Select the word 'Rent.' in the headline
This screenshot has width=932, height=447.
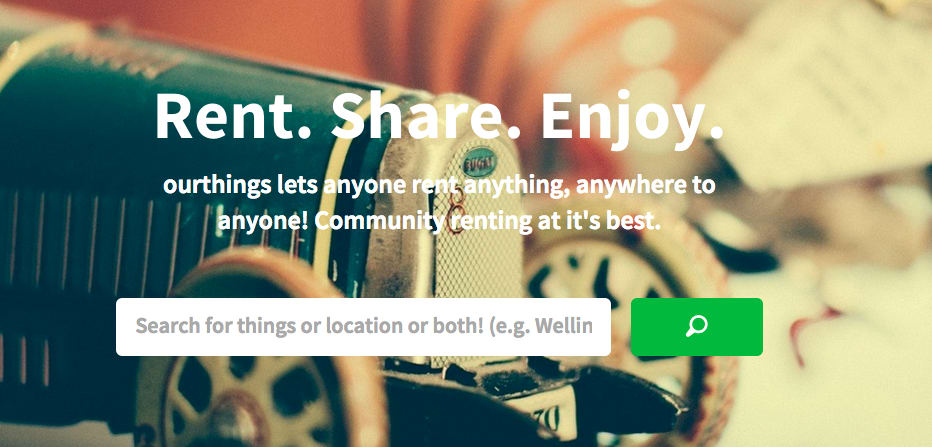(x=231, y=117)
